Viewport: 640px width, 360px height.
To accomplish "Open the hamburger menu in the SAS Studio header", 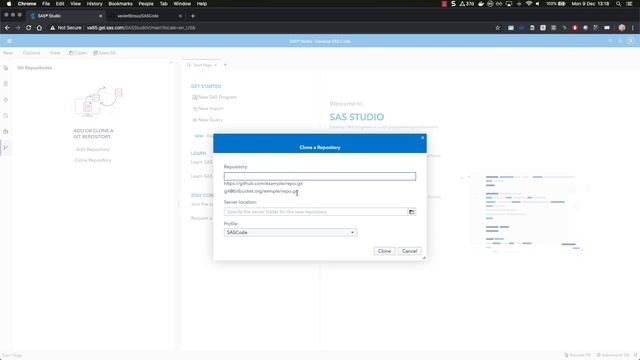I will (x=9, y=41).
